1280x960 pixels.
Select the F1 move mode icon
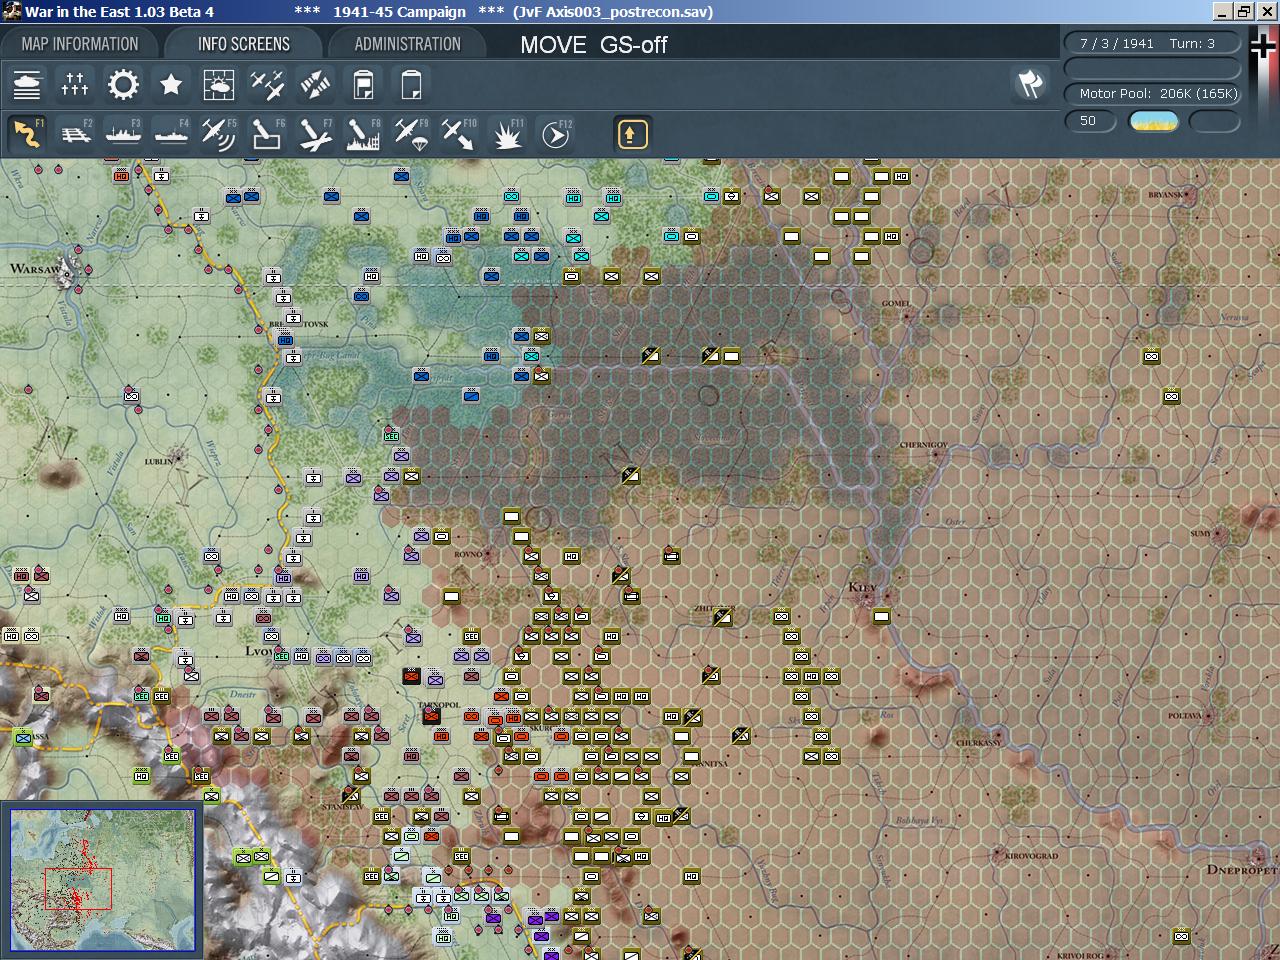[27, 134]
